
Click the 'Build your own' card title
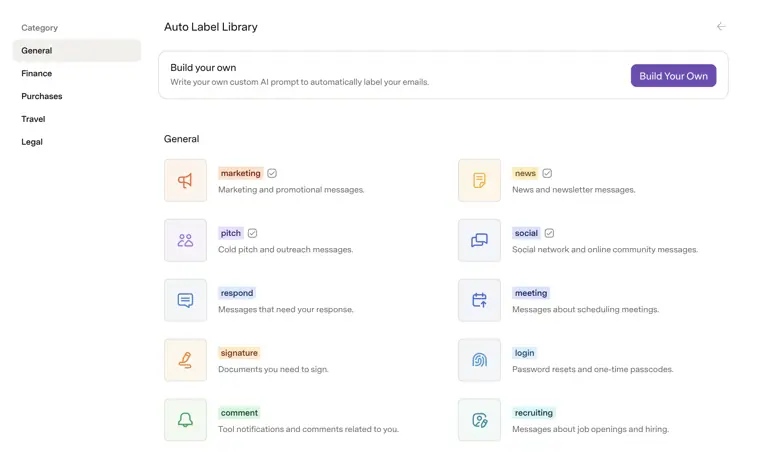pyautogui.click(x=203, y=68)
